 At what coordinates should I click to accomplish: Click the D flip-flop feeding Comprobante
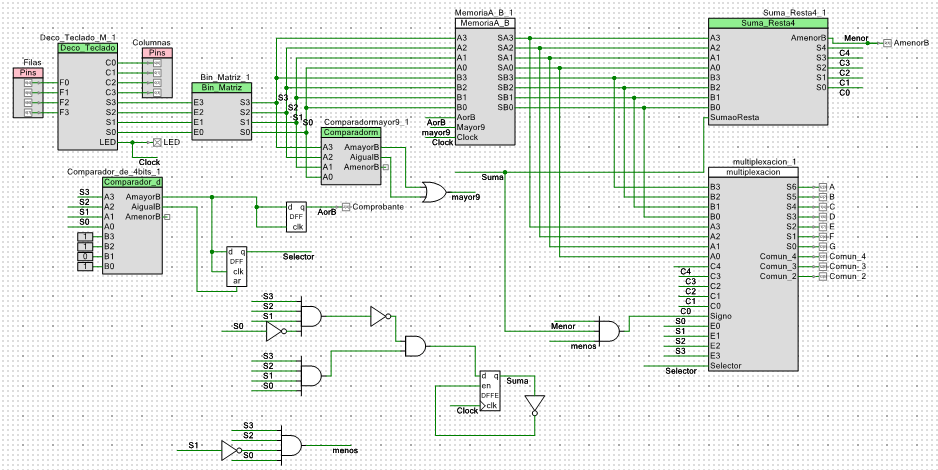coord(297,216)
